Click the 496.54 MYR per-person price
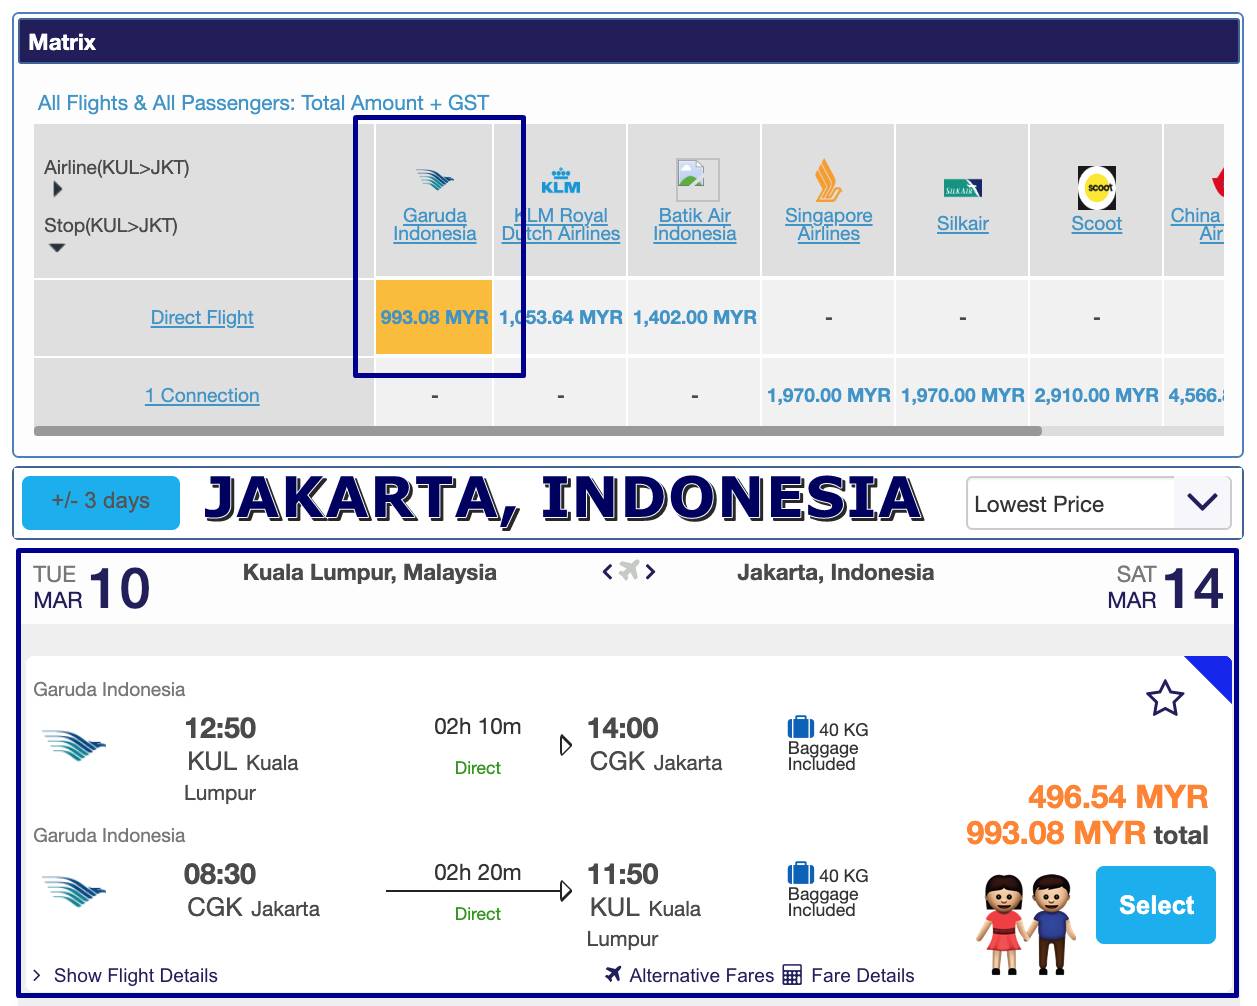This screenshot has width=1257, height=1006. click(1119, 797)
